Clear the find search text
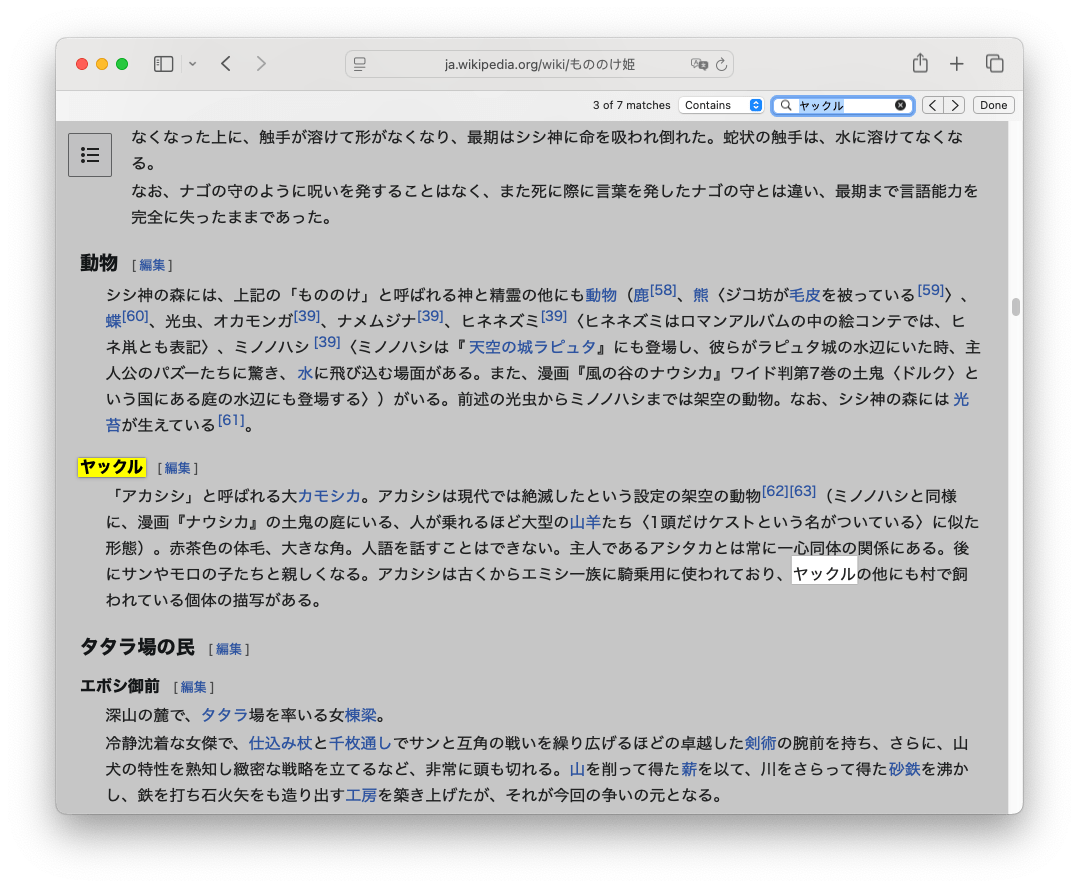The image size is (1079, 888). point(900,105)
